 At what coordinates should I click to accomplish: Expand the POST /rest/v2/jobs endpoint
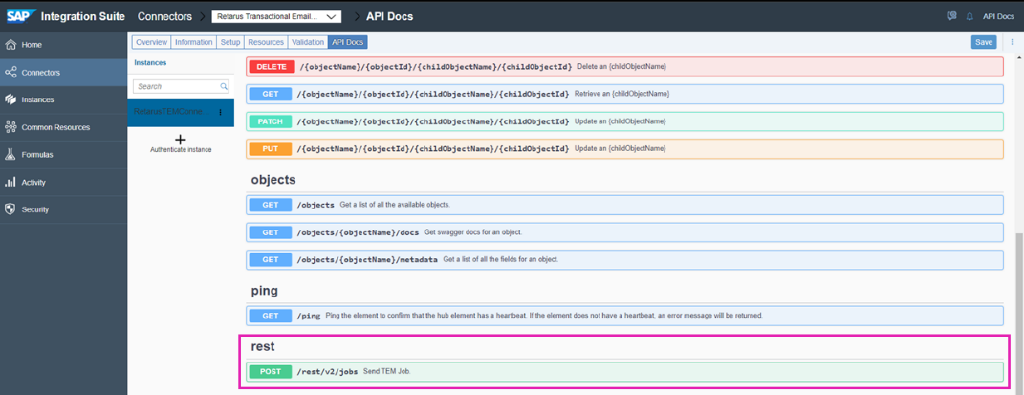[626, 371]
